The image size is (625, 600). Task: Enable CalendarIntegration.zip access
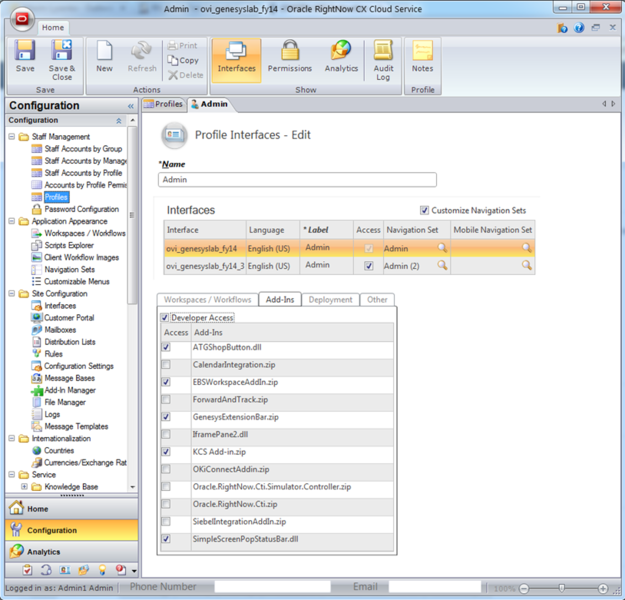166,365
